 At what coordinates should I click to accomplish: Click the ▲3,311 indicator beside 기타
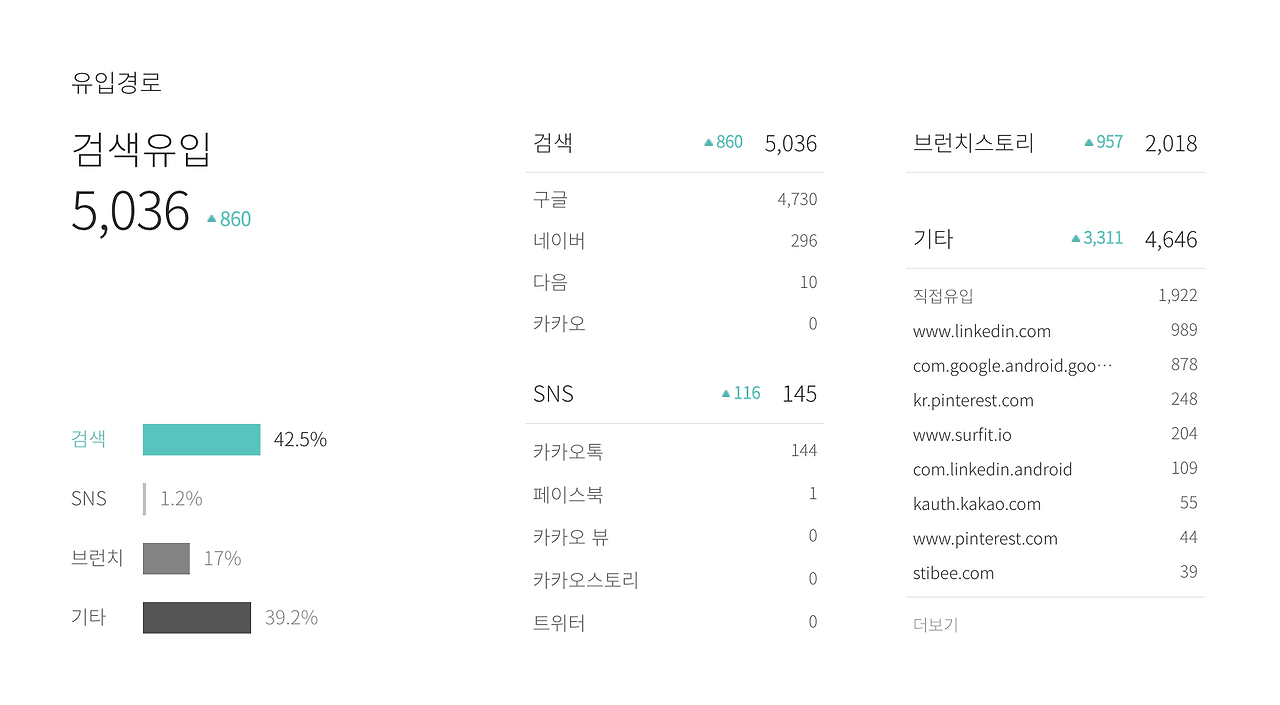pyautogui.click(x=1096, y=238)
